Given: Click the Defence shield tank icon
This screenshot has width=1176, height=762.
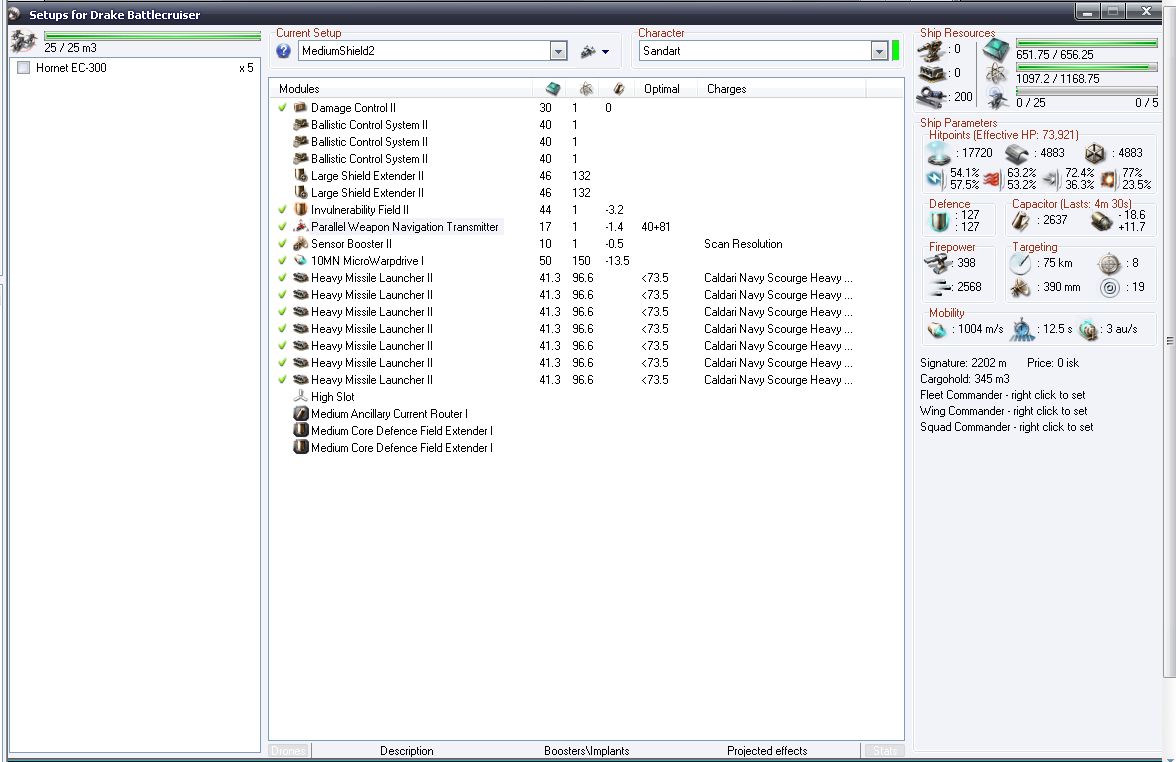Looking at the screenshot, I should (x=940, y=221).
